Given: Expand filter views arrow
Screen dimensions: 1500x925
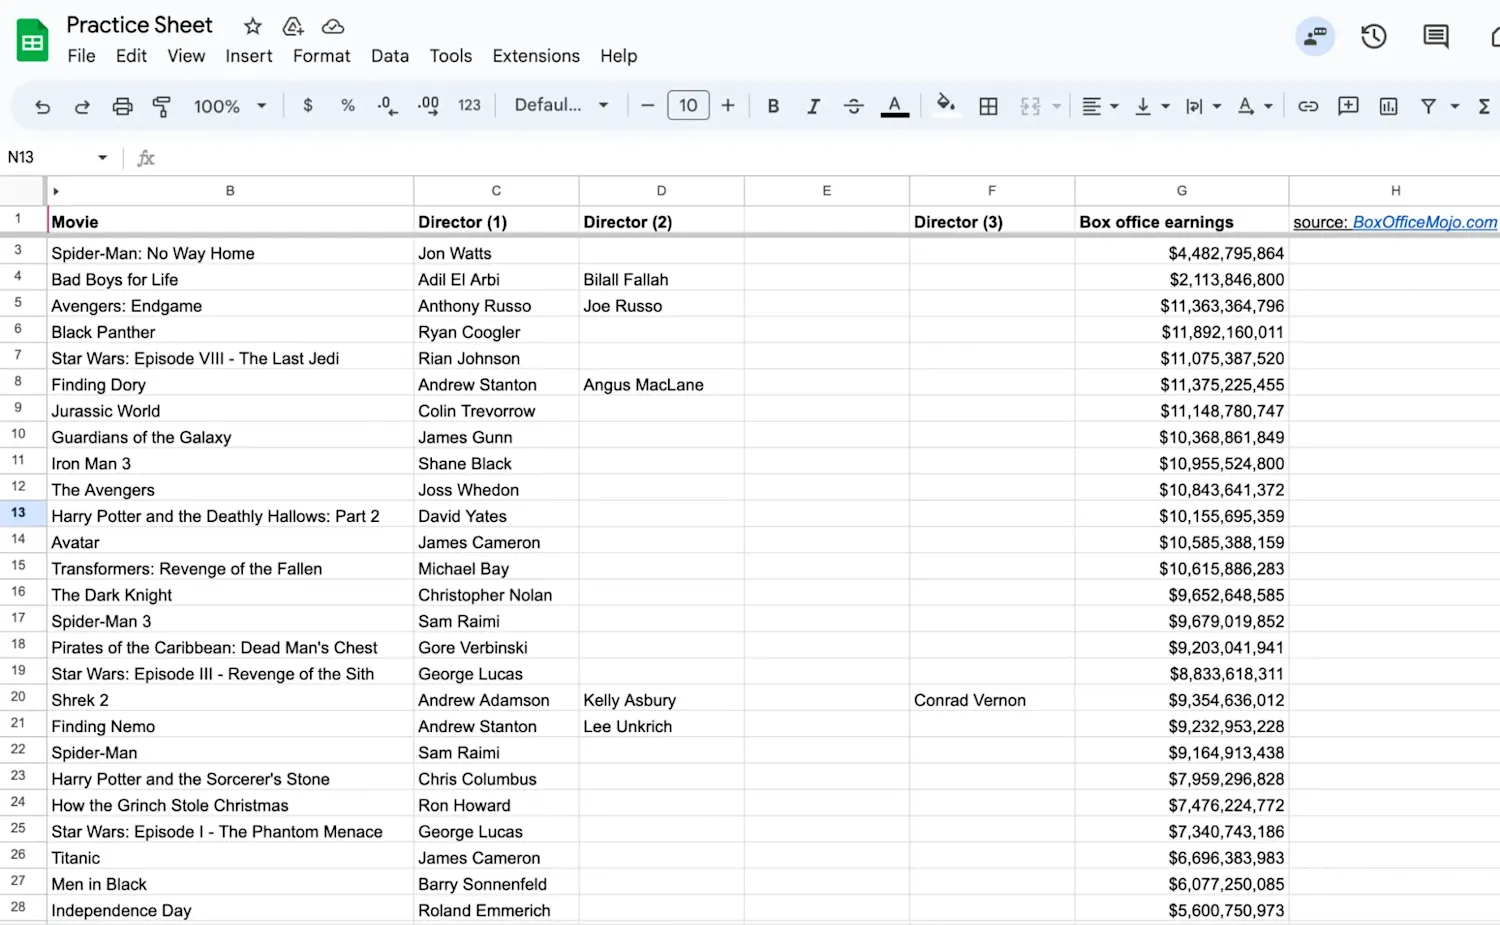Looking at the screenshot, I should [1455, 106].
